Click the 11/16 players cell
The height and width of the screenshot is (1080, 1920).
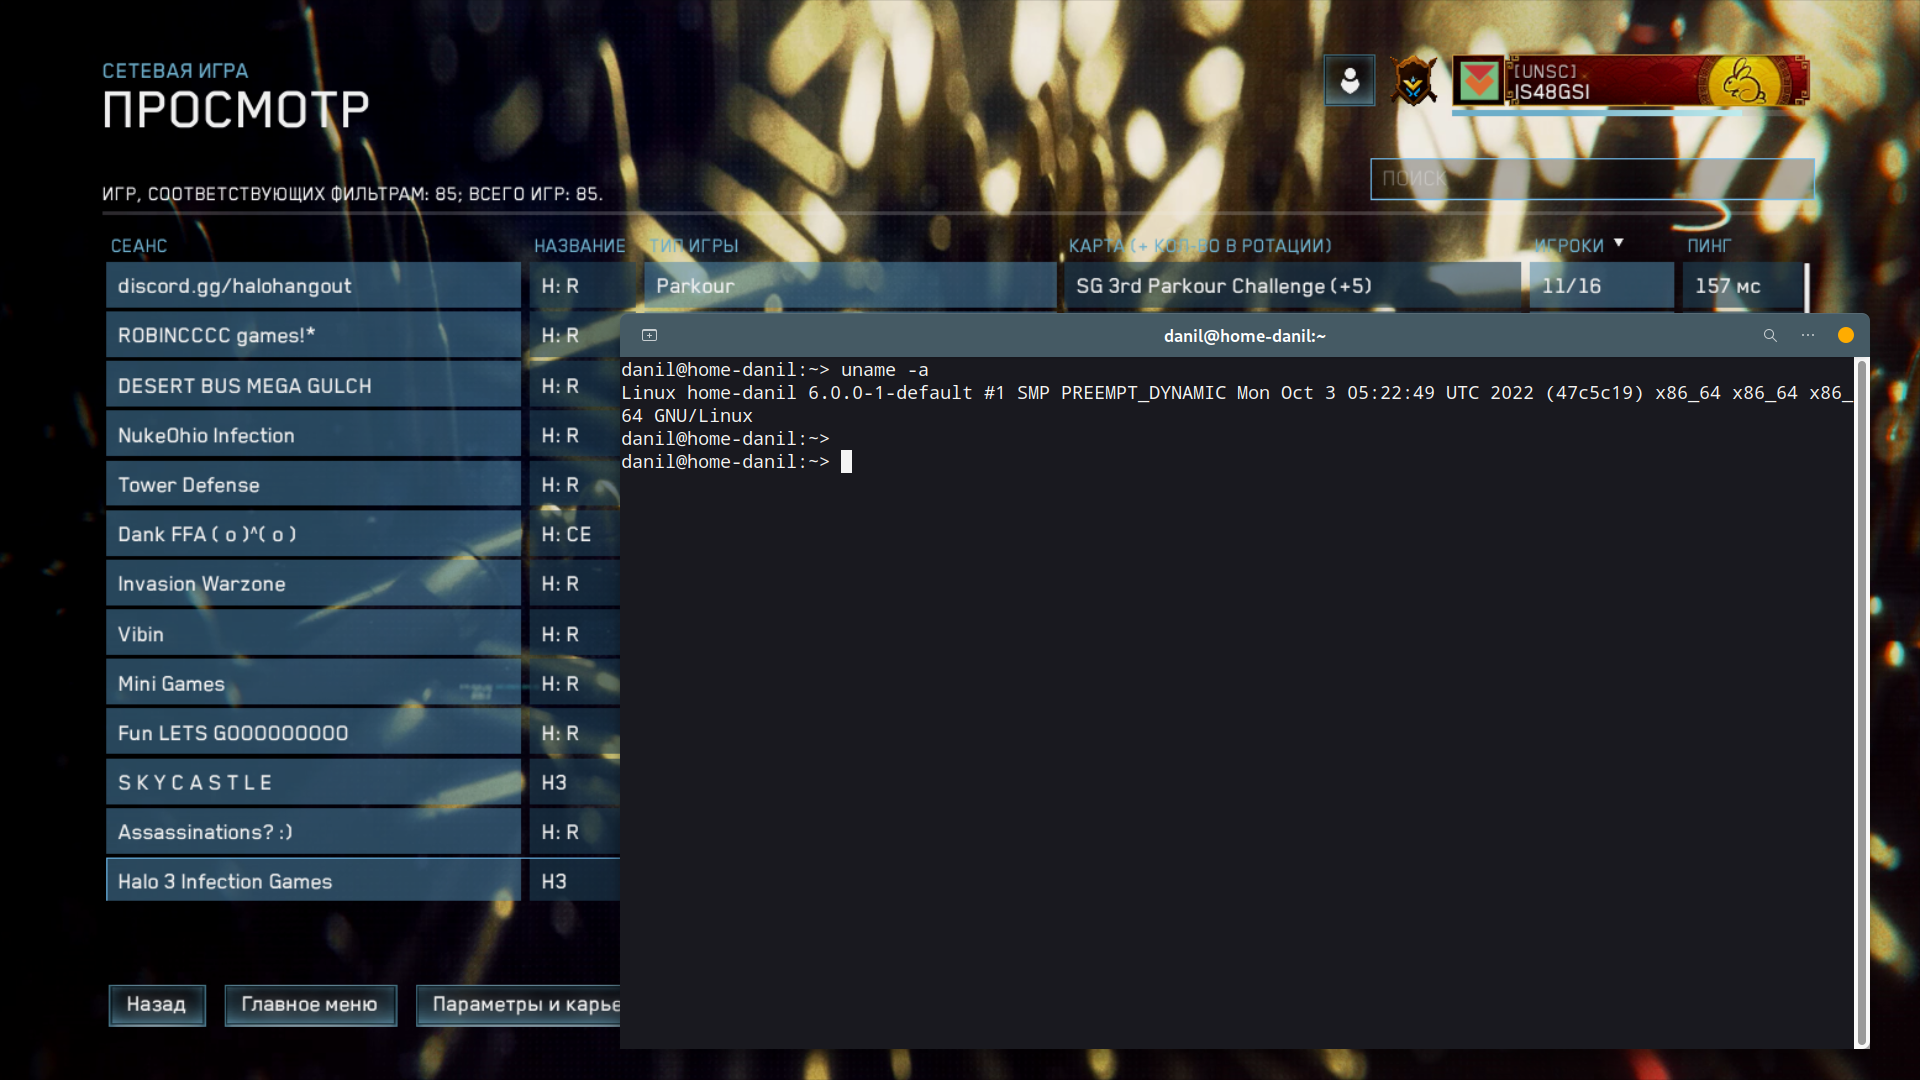point(1601,286)
